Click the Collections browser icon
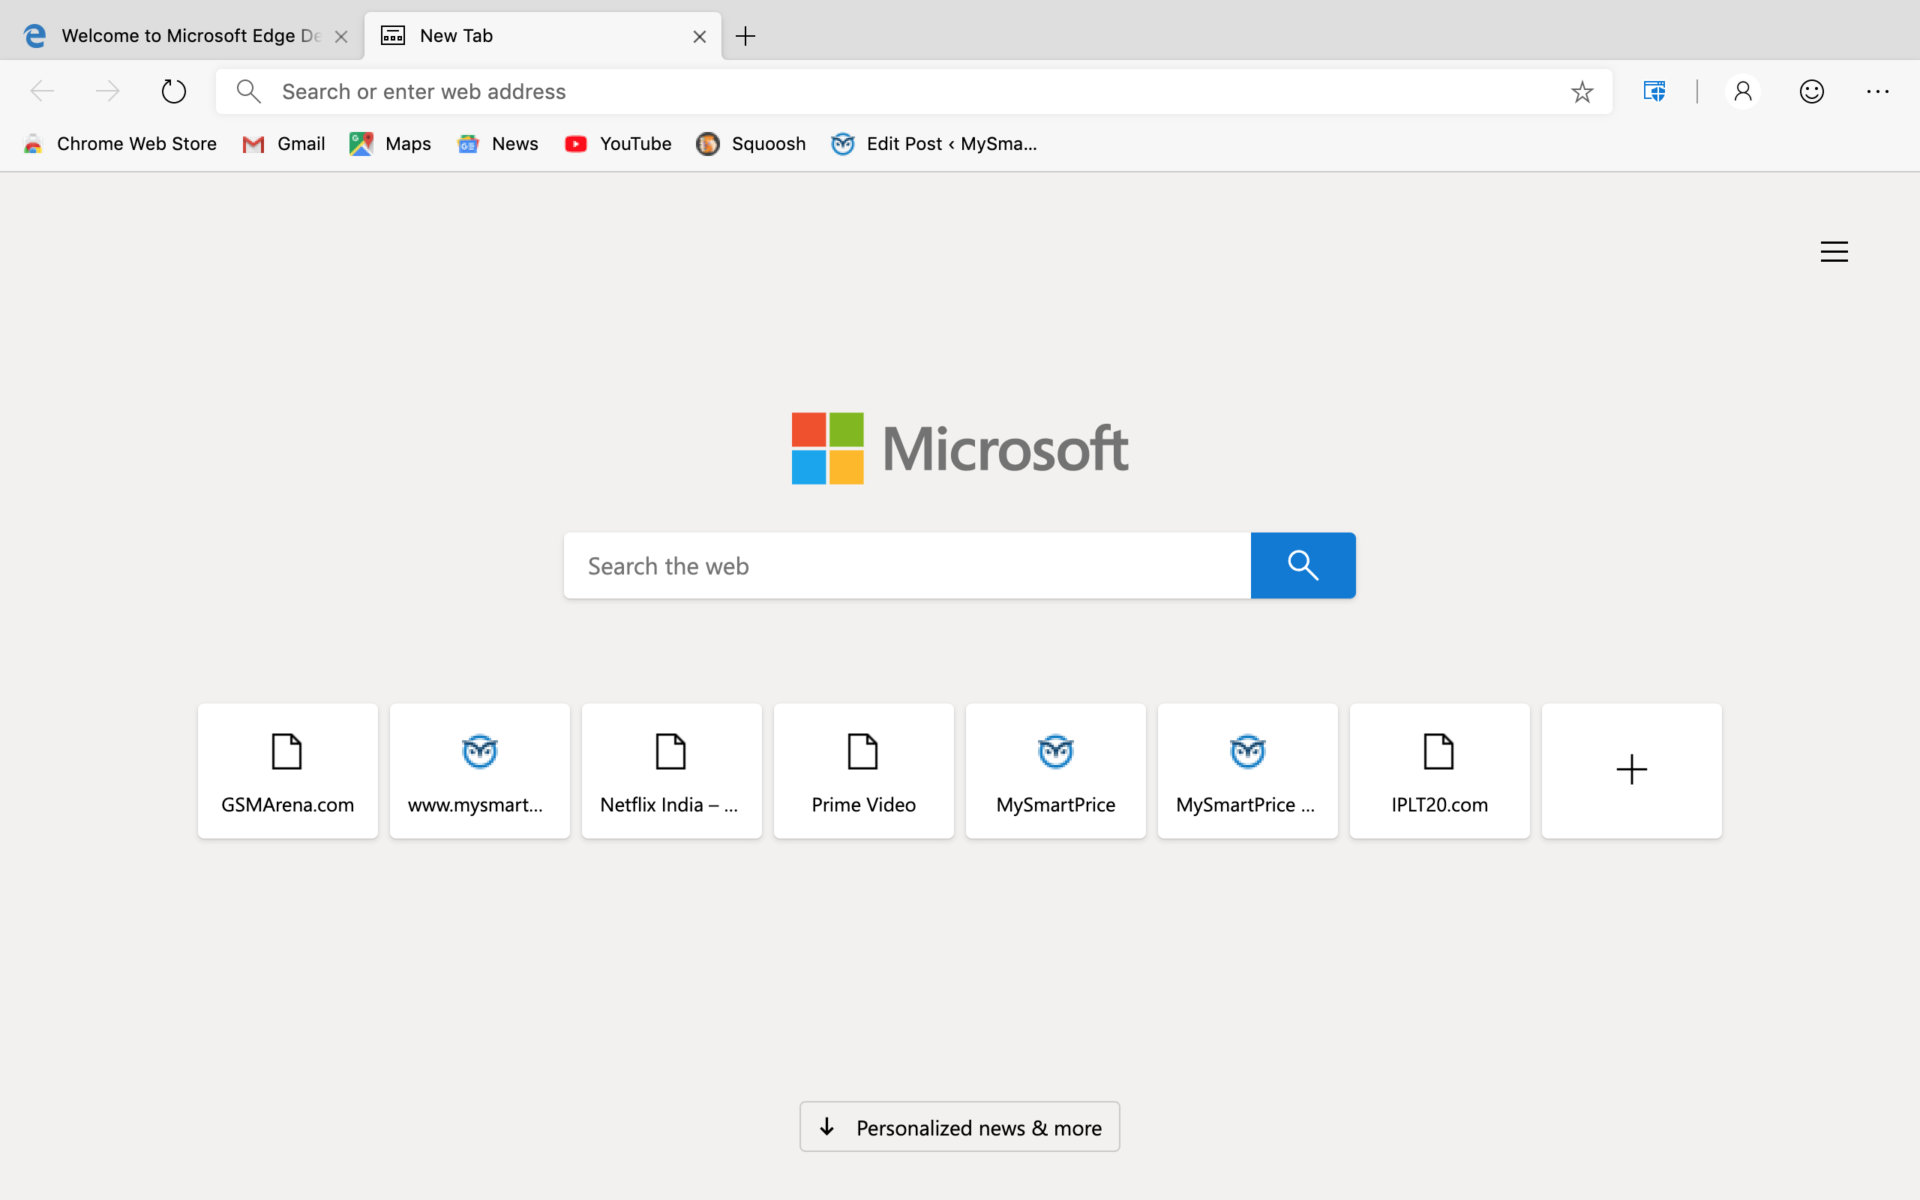The height and width of the screenshot is (1200, 1920). [1653, 91]
